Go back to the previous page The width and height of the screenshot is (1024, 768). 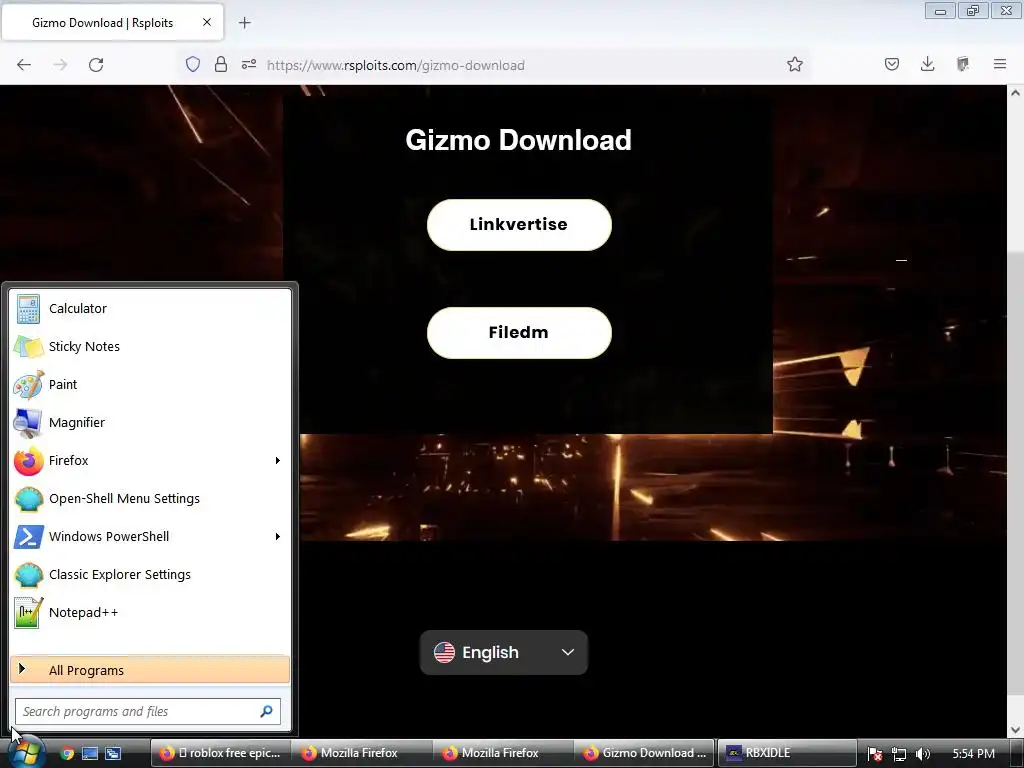coord(24,65)
